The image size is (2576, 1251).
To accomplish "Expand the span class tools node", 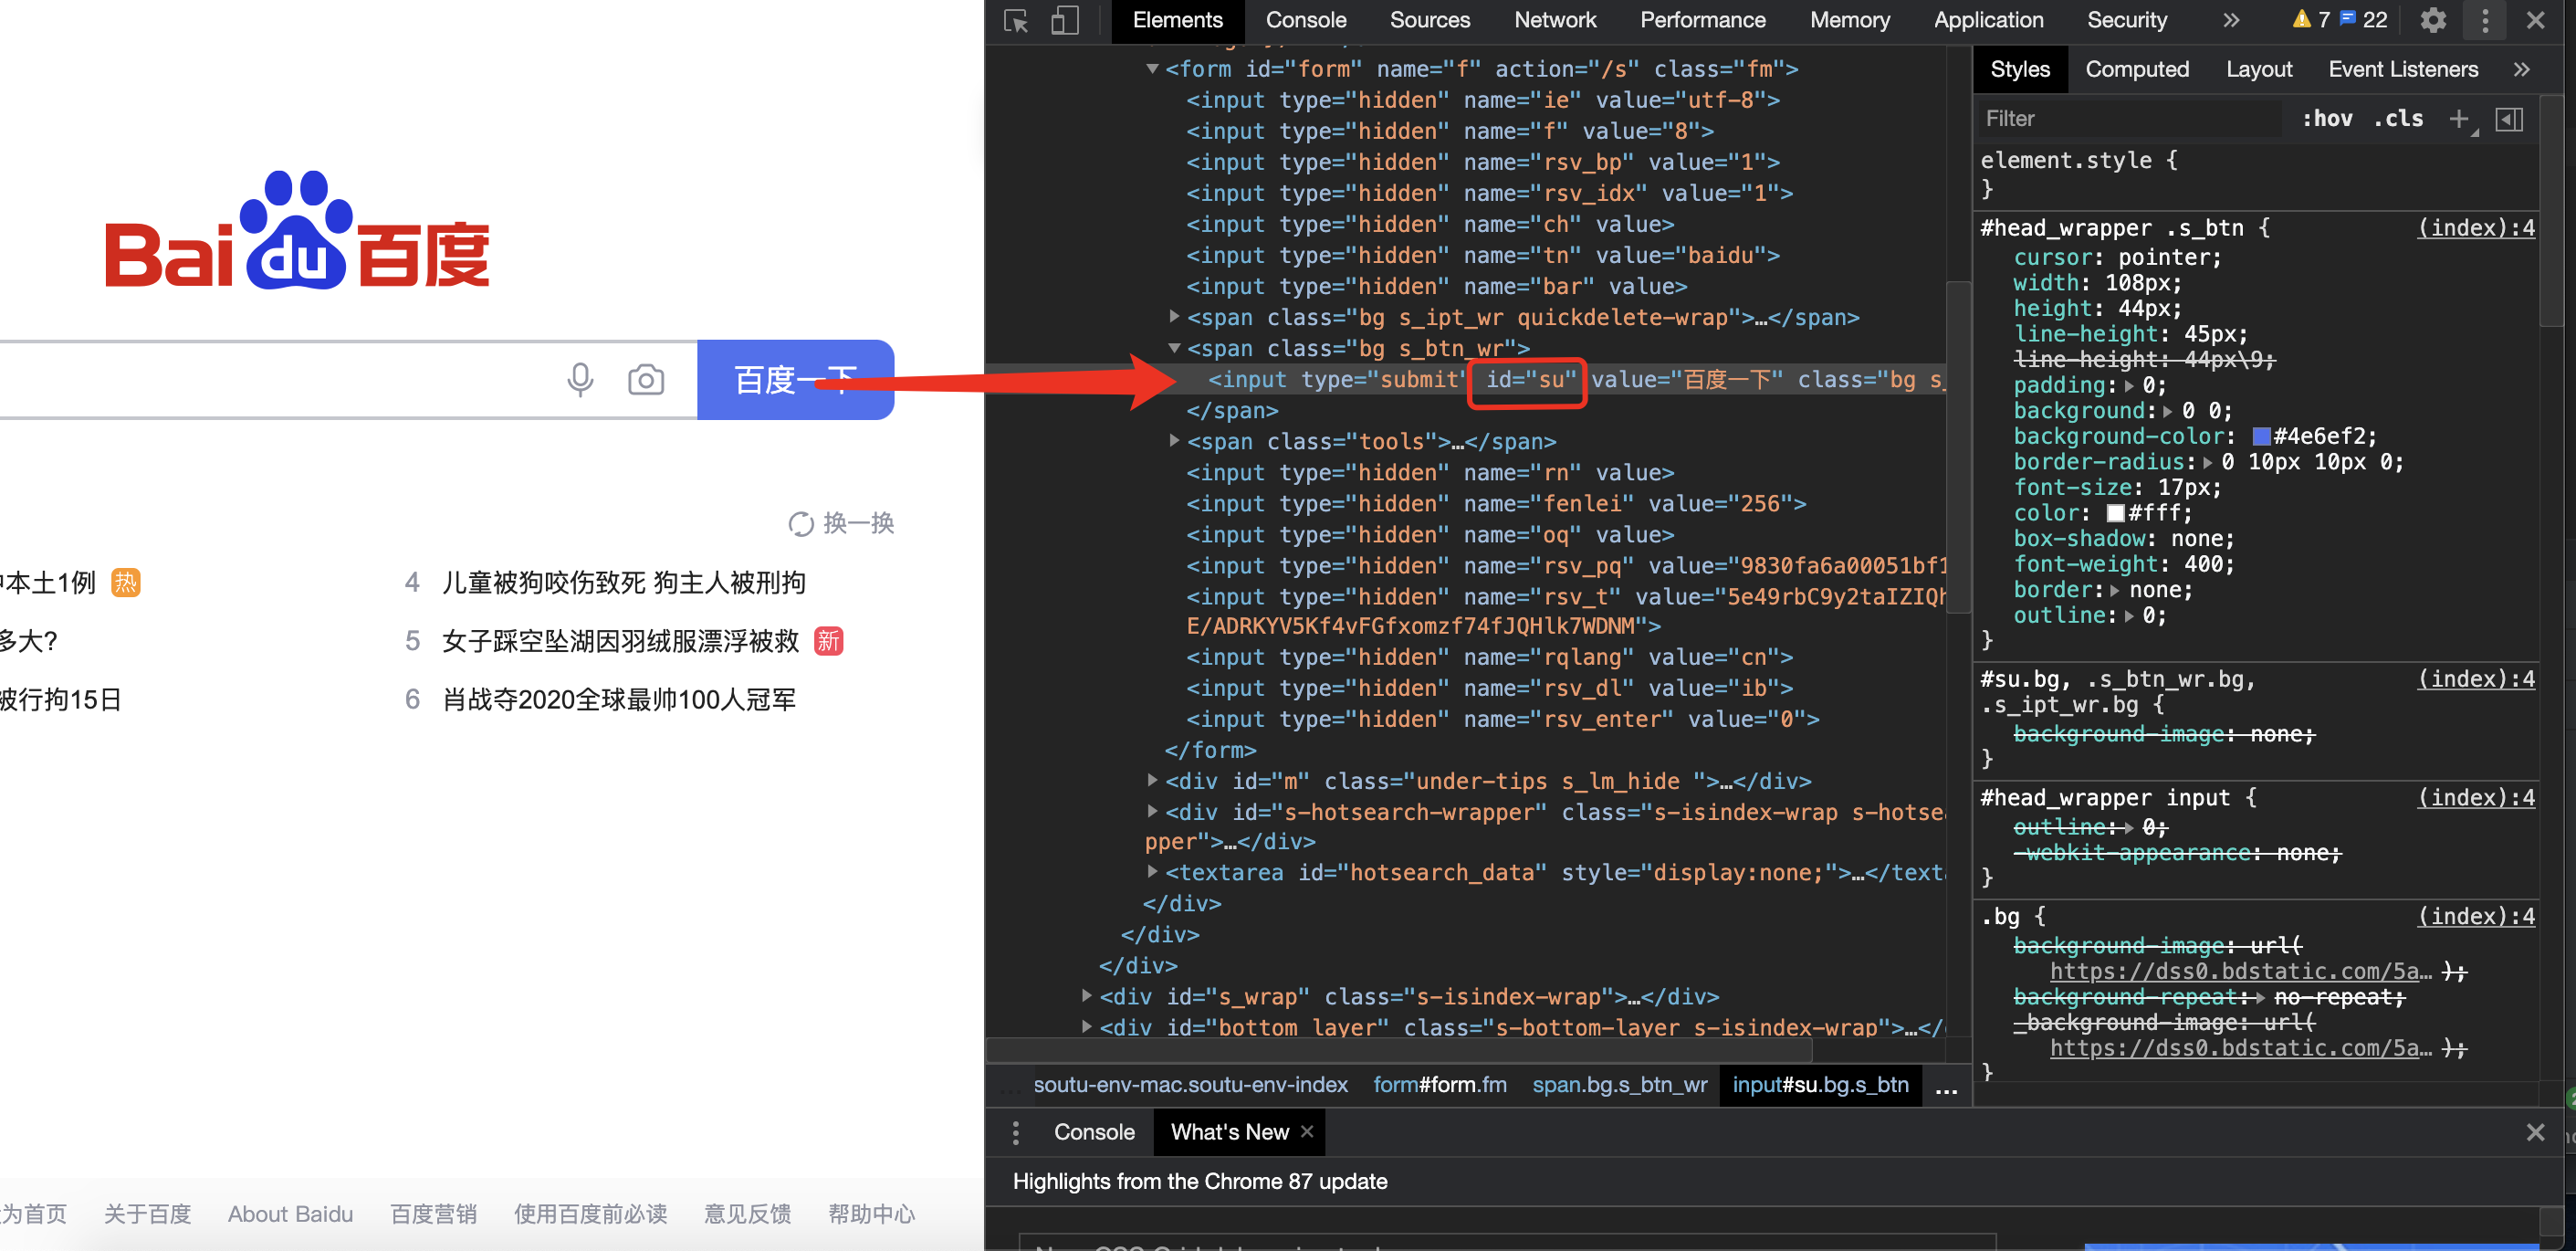I will coord(1175,441).
